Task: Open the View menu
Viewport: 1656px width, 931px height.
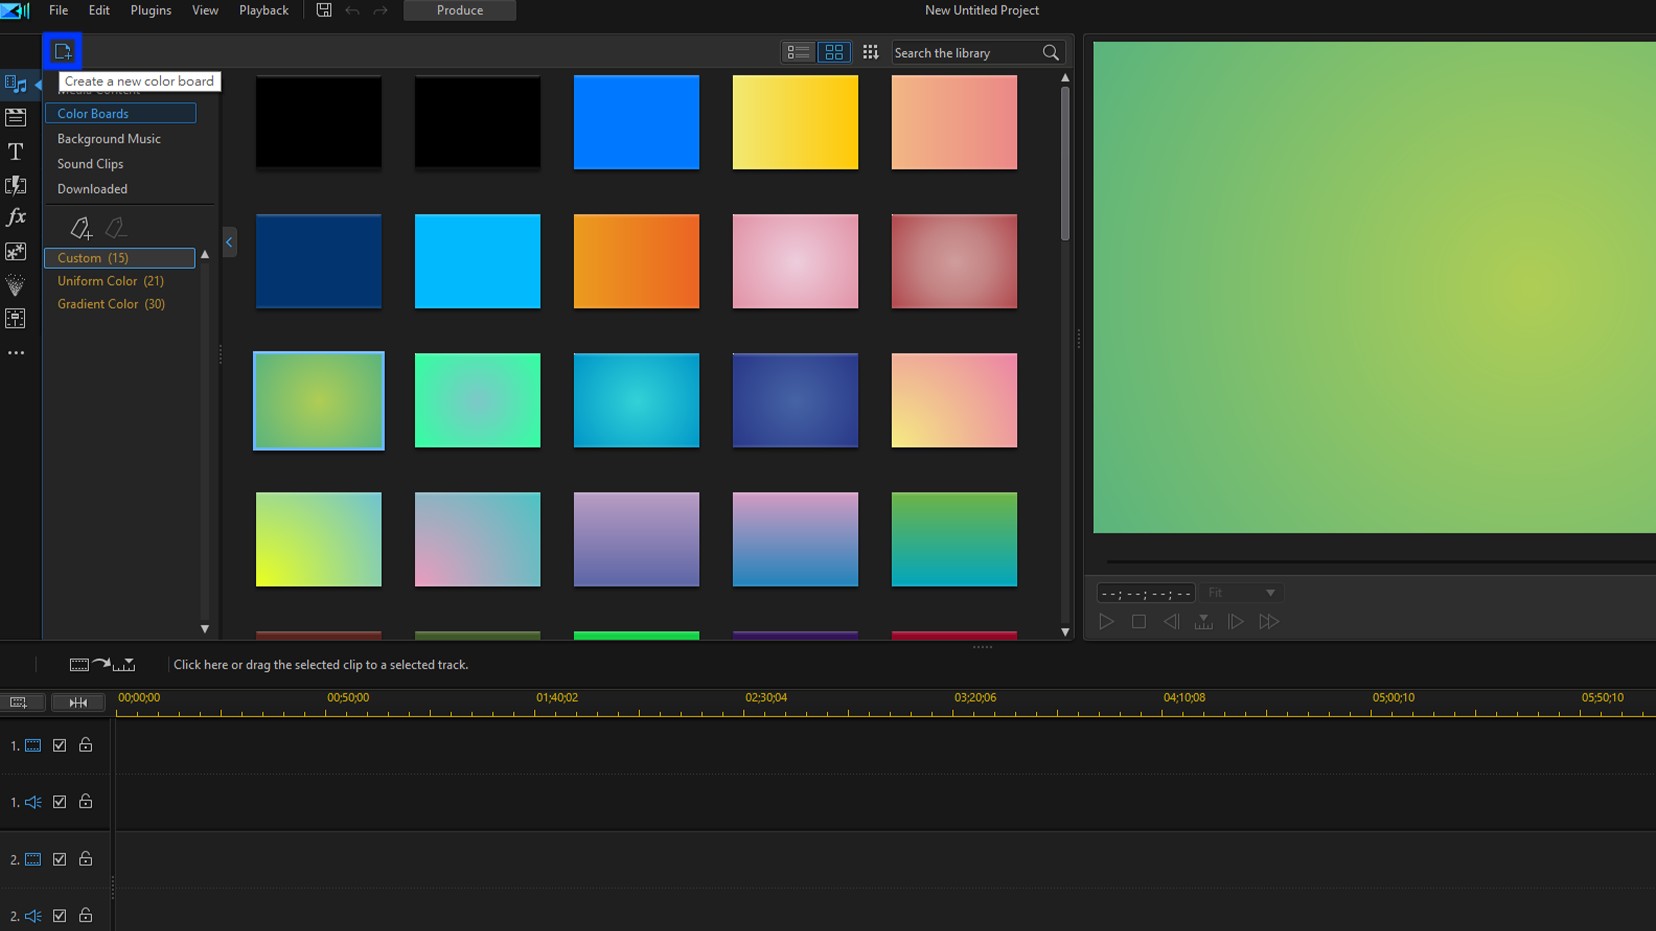Action: tap(205, 10)
